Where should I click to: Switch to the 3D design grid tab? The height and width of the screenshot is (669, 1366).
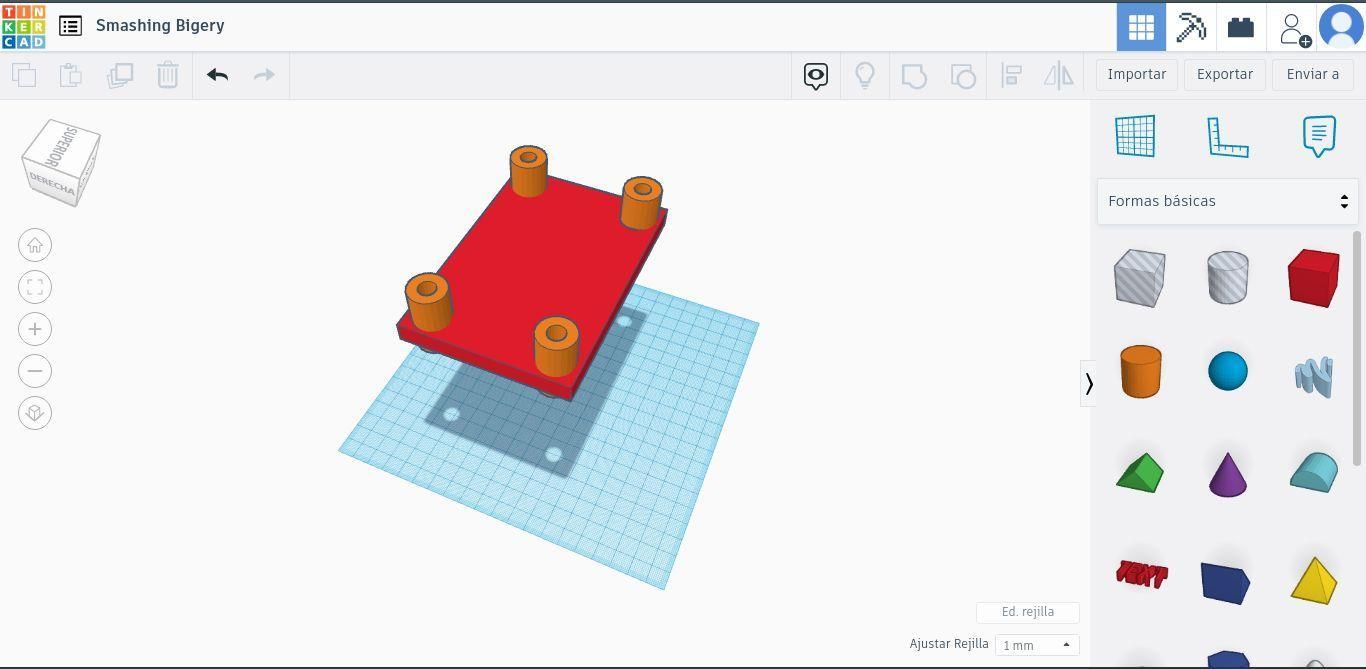1141,27
